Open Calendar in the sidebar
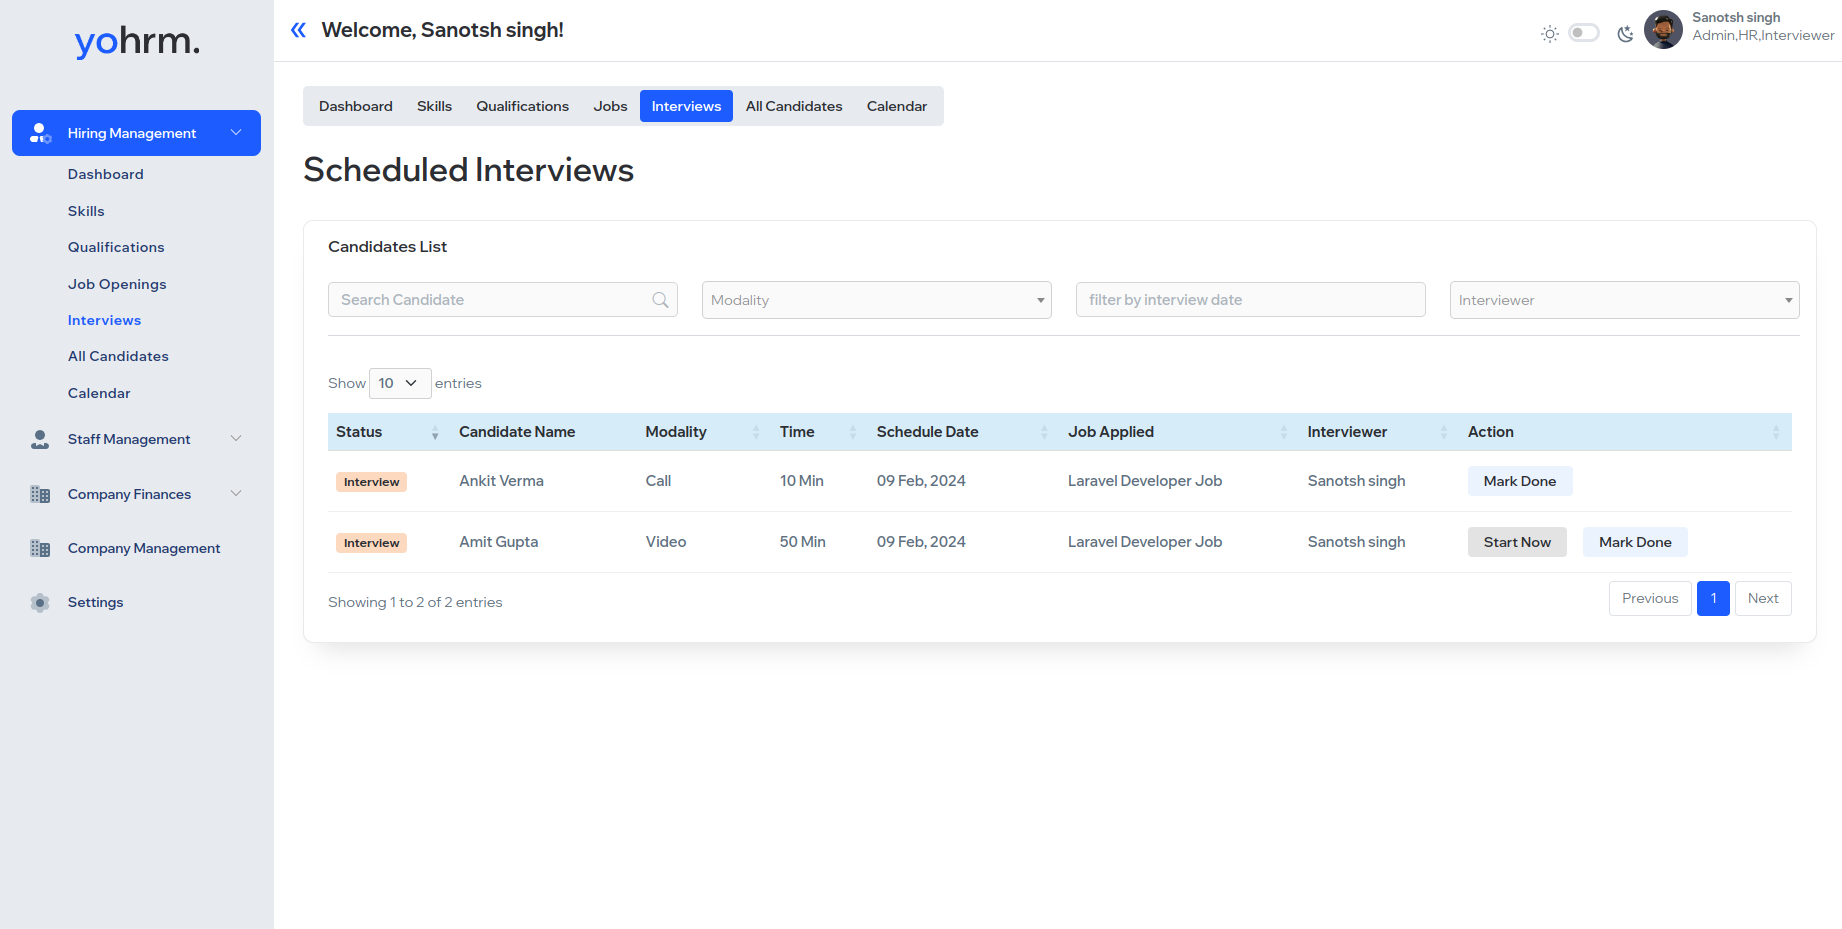The image size is (1842, 929). tap(99, 393)
